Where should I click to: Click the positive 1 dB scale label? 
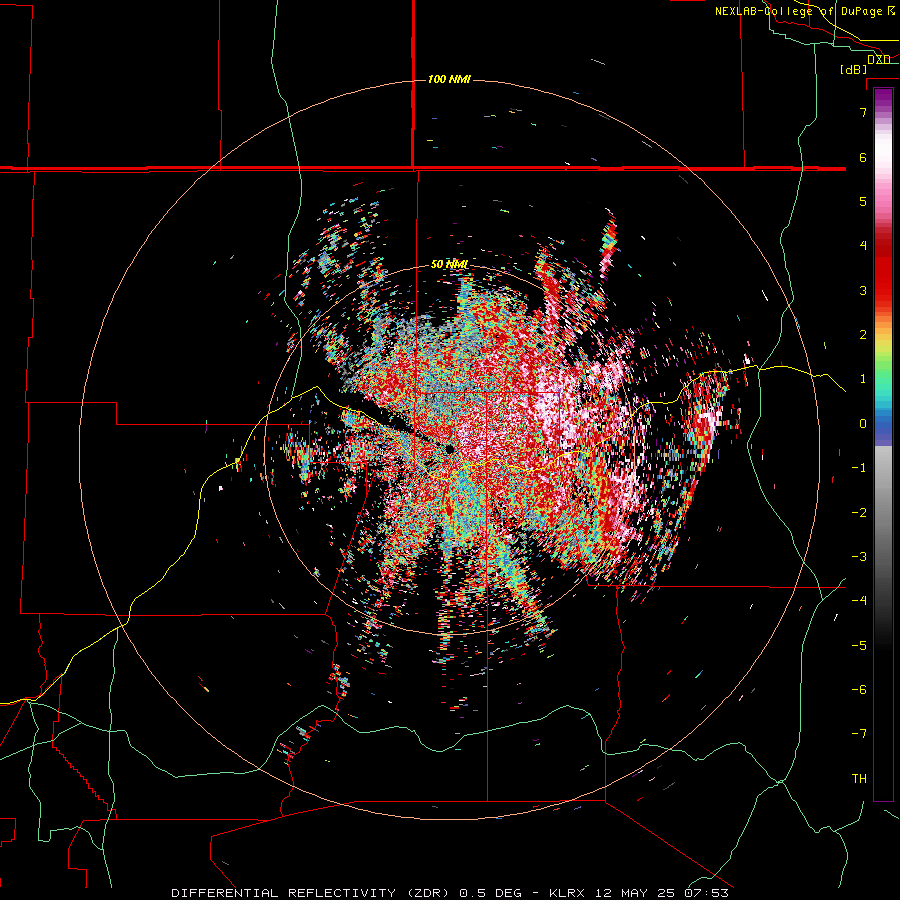pos(863,379)
